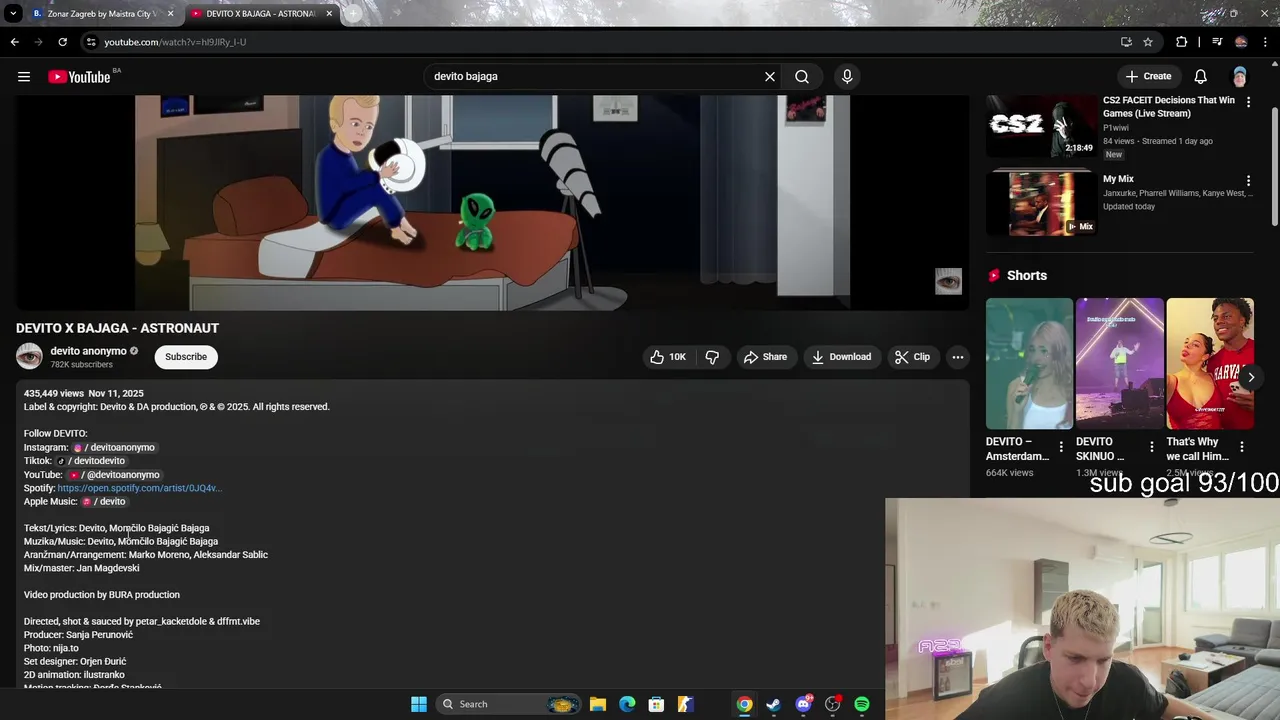1280x720 pixels.
Task: Open options for My Mix
Action: [1248, 181]
